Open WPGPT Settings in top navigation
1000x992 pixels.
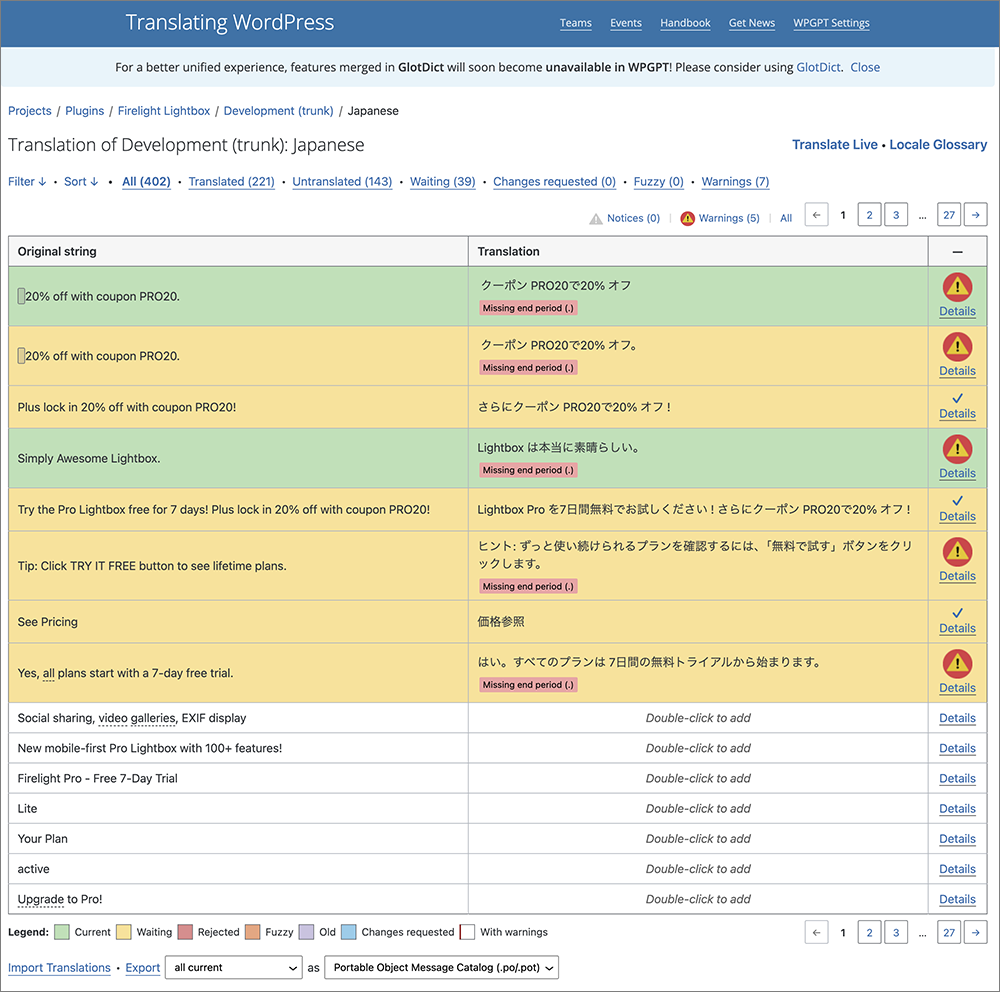pyautogui.click(x=831, y=23)
